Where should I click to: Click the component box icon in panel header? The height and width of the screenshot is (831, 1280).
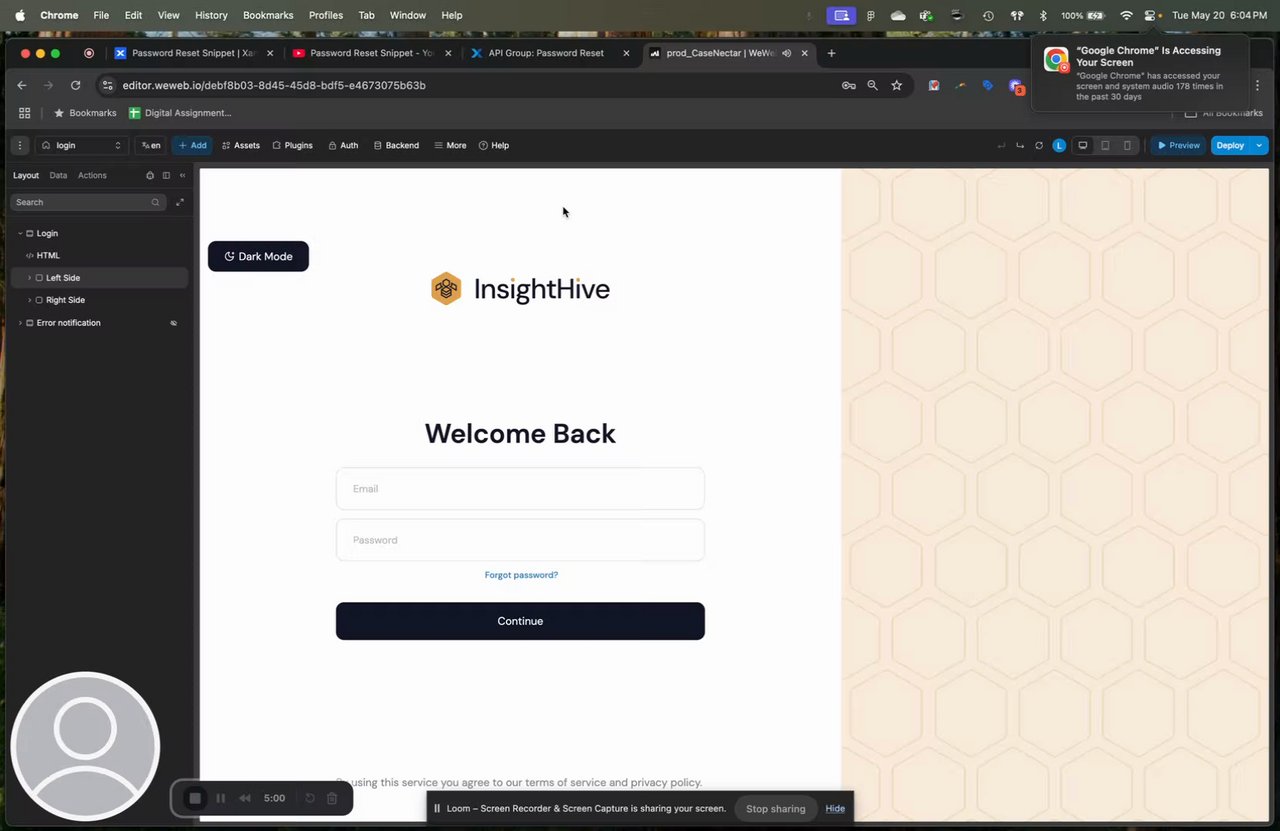point(150,175)
